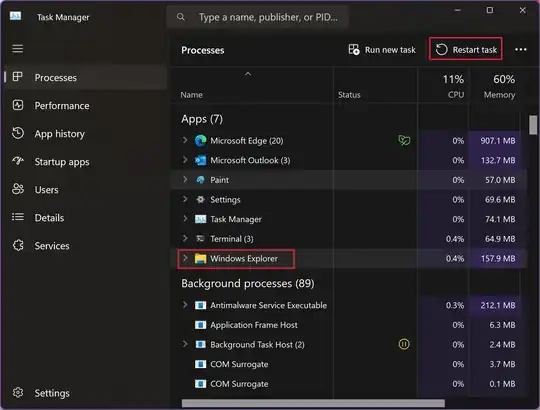Expand the Settings process row

185,199
